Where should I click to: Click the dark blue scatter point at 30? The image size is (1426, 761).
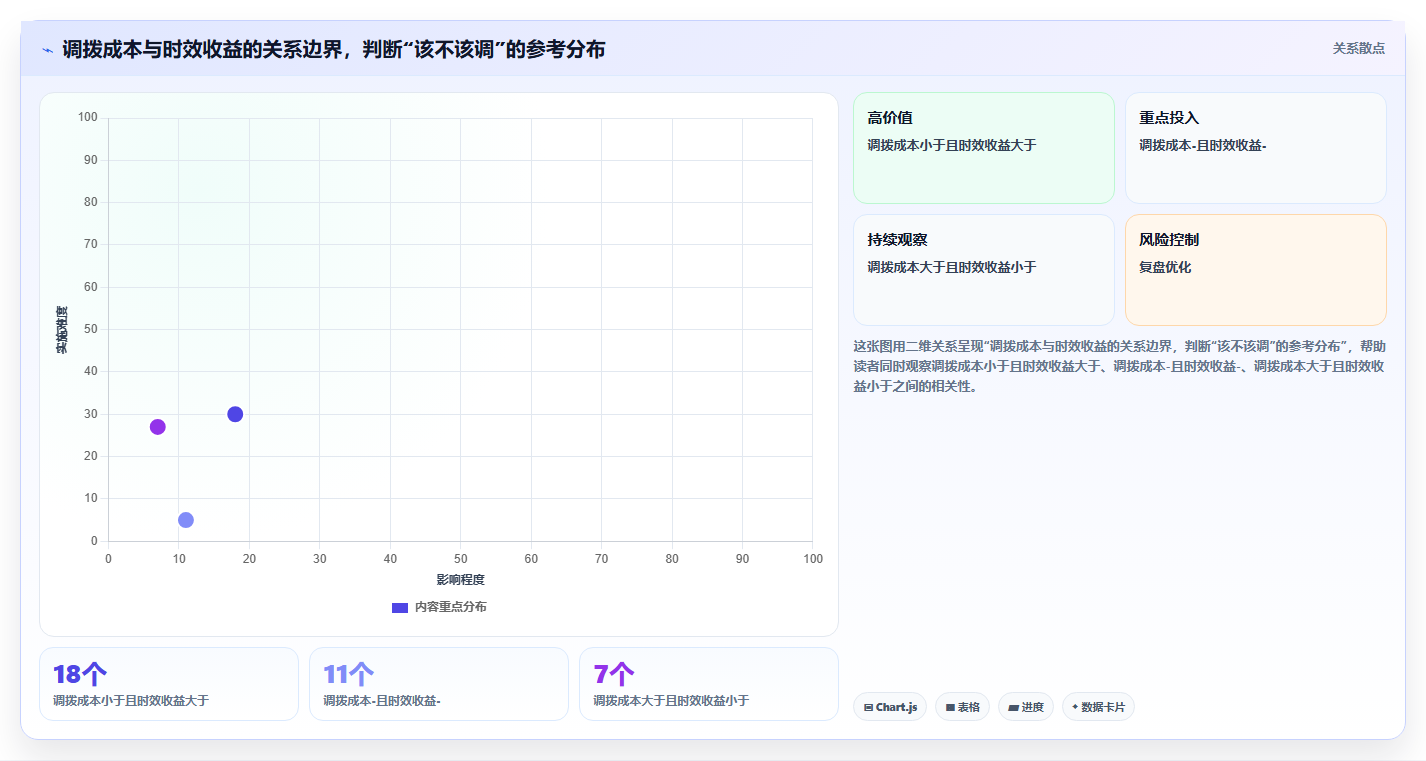click(235, 414)
